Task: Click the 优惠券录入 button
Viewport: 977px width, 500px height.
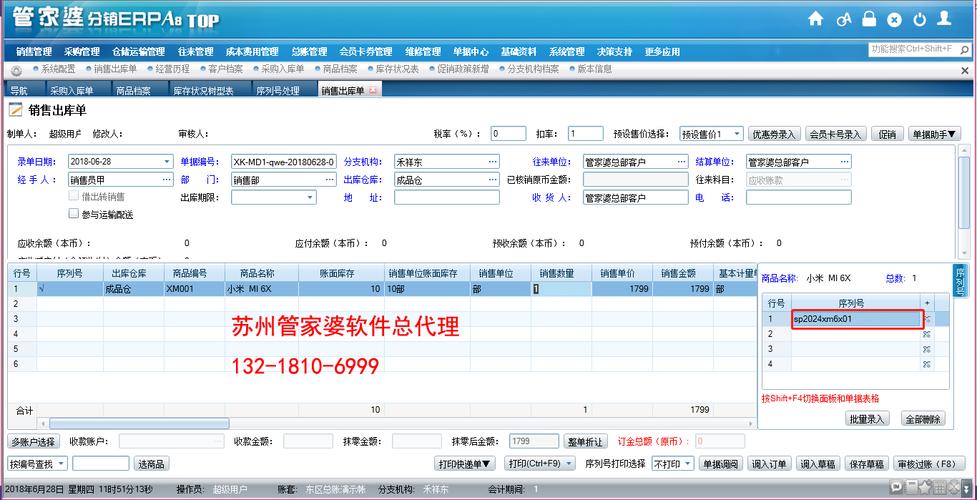Action: (x=774, y=133)
